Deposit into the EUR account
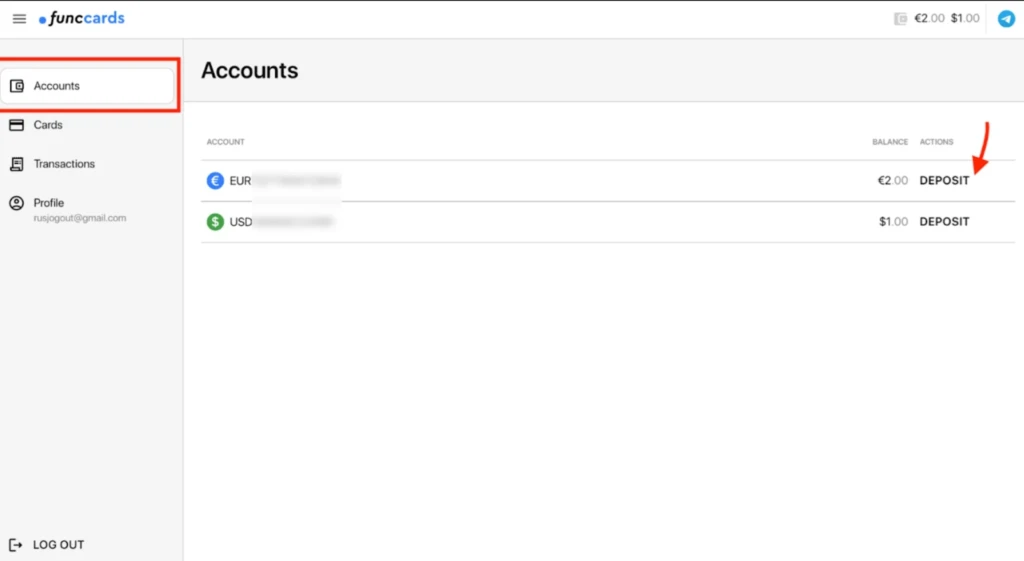Screen dimensions: 1024x561 coord(944,181)
